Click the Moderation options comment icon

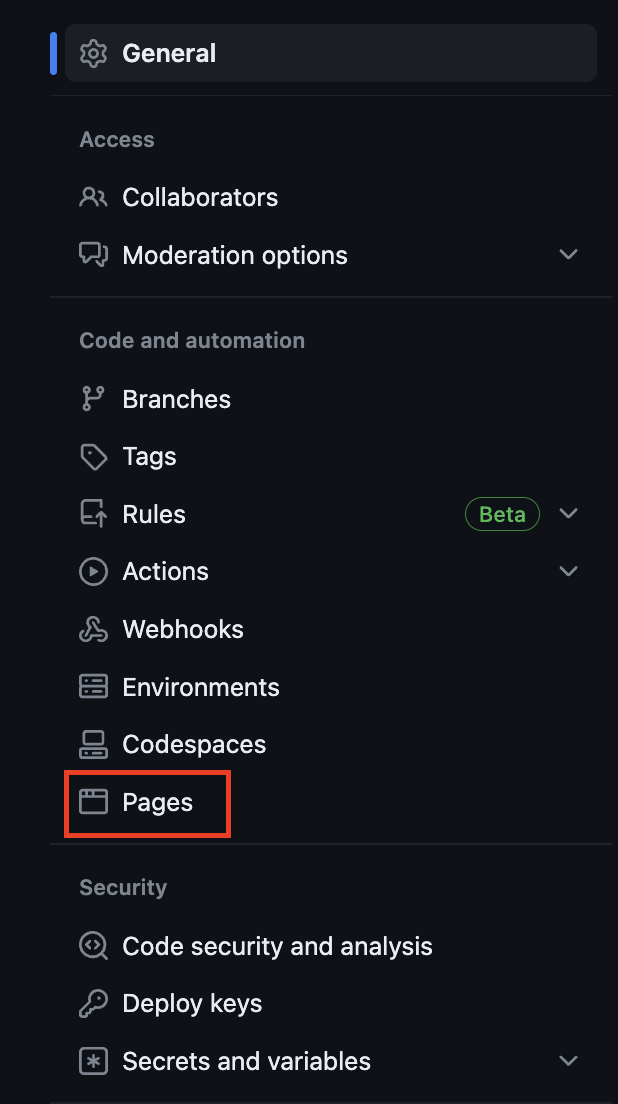[93, 255]
